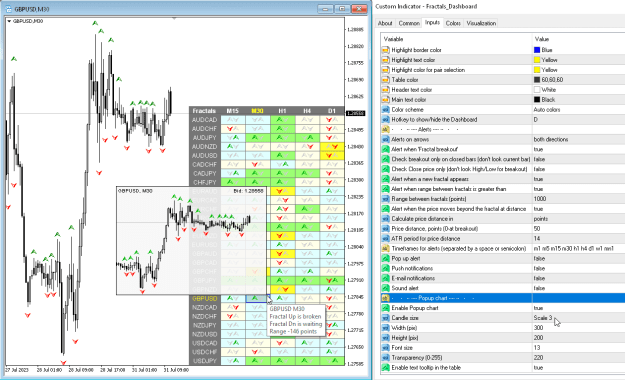This screenshot has width=625, height=380.
Task: Click the Header text color row icon
Action: [385, 90]
